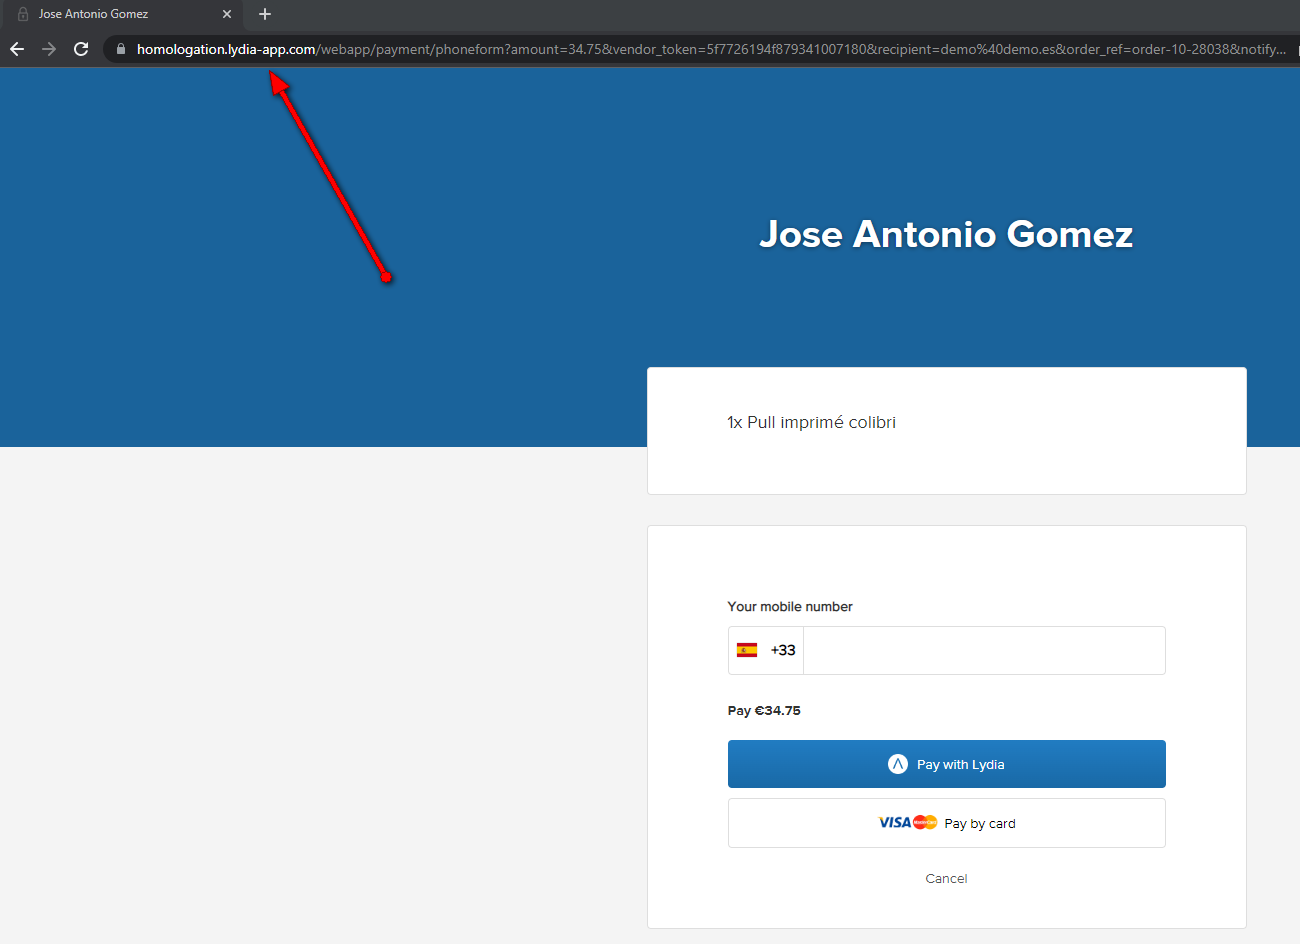
Task: Click the Pay €34.75 amount text
Action: [x=764, y=711]
